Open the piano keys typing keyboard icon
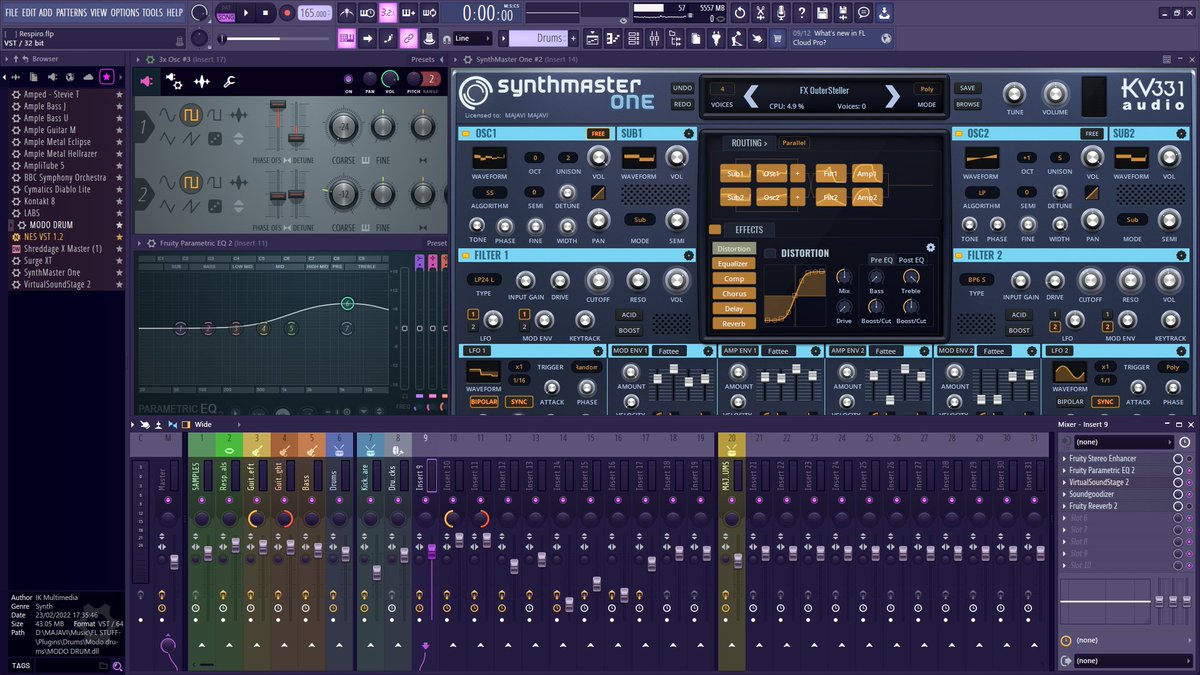 click(347, 39)
